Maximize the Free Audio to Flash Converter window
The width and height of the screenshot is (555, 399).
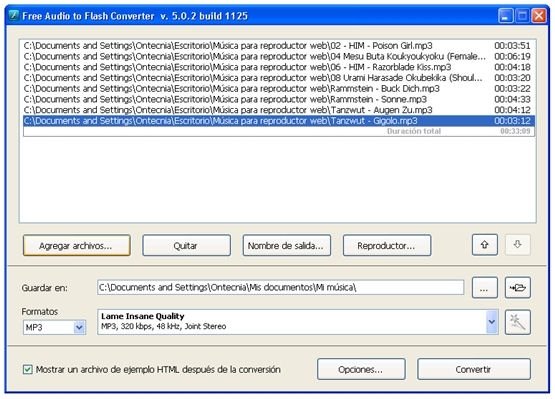coord(522,16)
